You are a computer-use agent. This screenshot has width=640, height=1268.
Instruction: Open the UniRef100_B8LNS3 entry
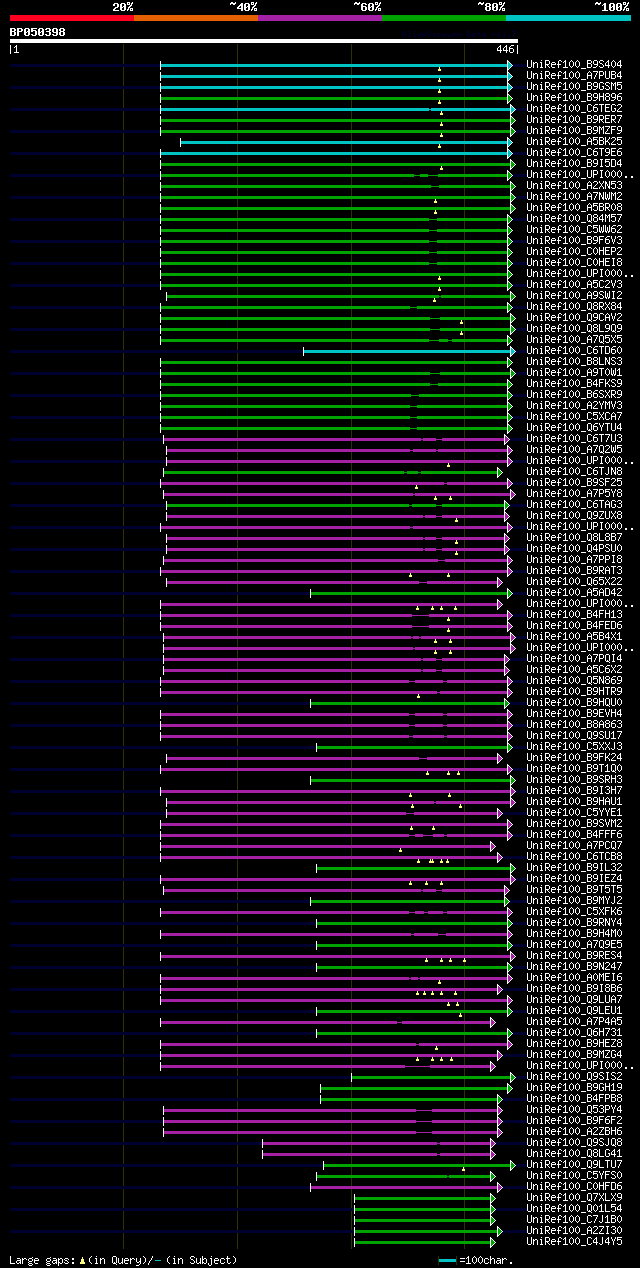coord(574,362)
